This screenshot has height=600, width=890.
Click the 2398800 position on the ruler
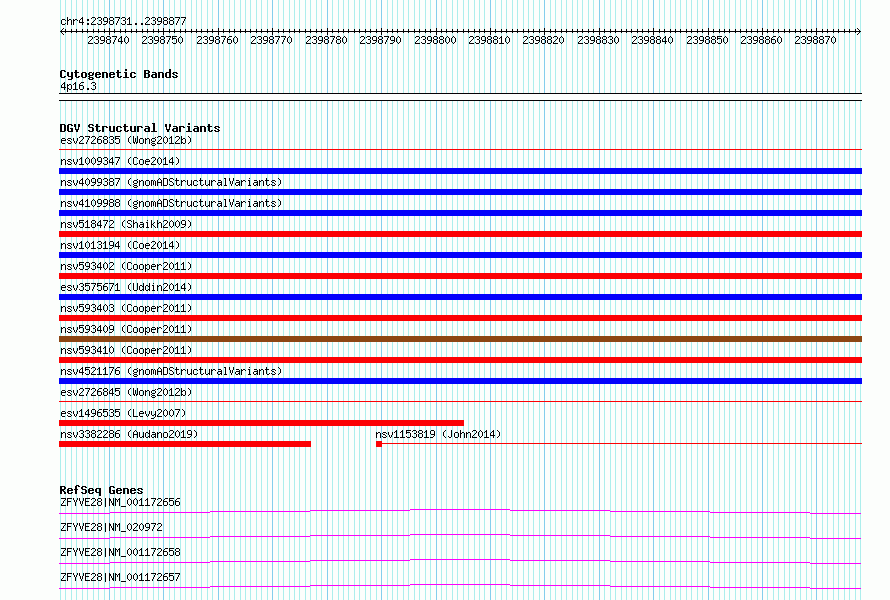pyautogui.click(x=435, y=40)
